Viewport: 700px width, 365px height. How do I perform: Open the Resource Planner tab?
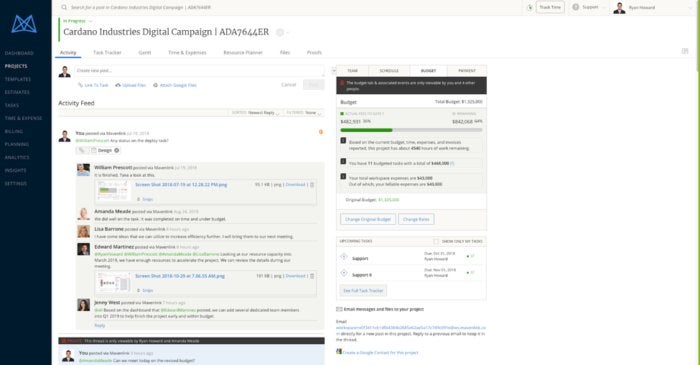(243, 52)
